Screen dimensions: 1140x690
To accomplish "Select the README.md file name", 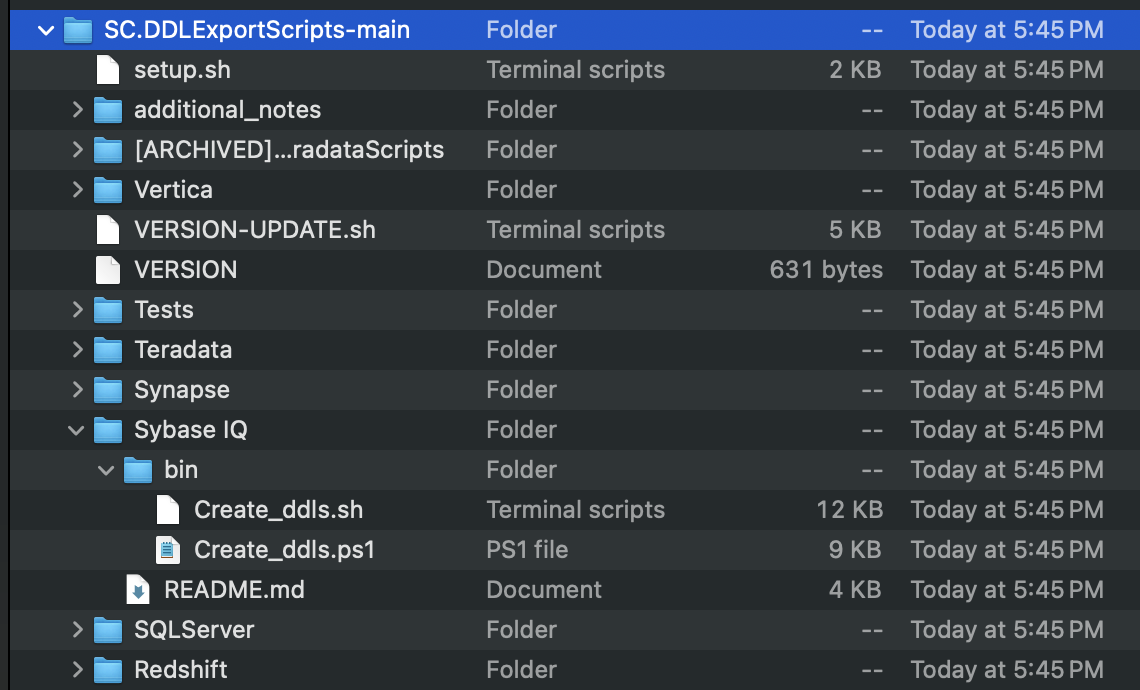I will (x=234, y=590).
